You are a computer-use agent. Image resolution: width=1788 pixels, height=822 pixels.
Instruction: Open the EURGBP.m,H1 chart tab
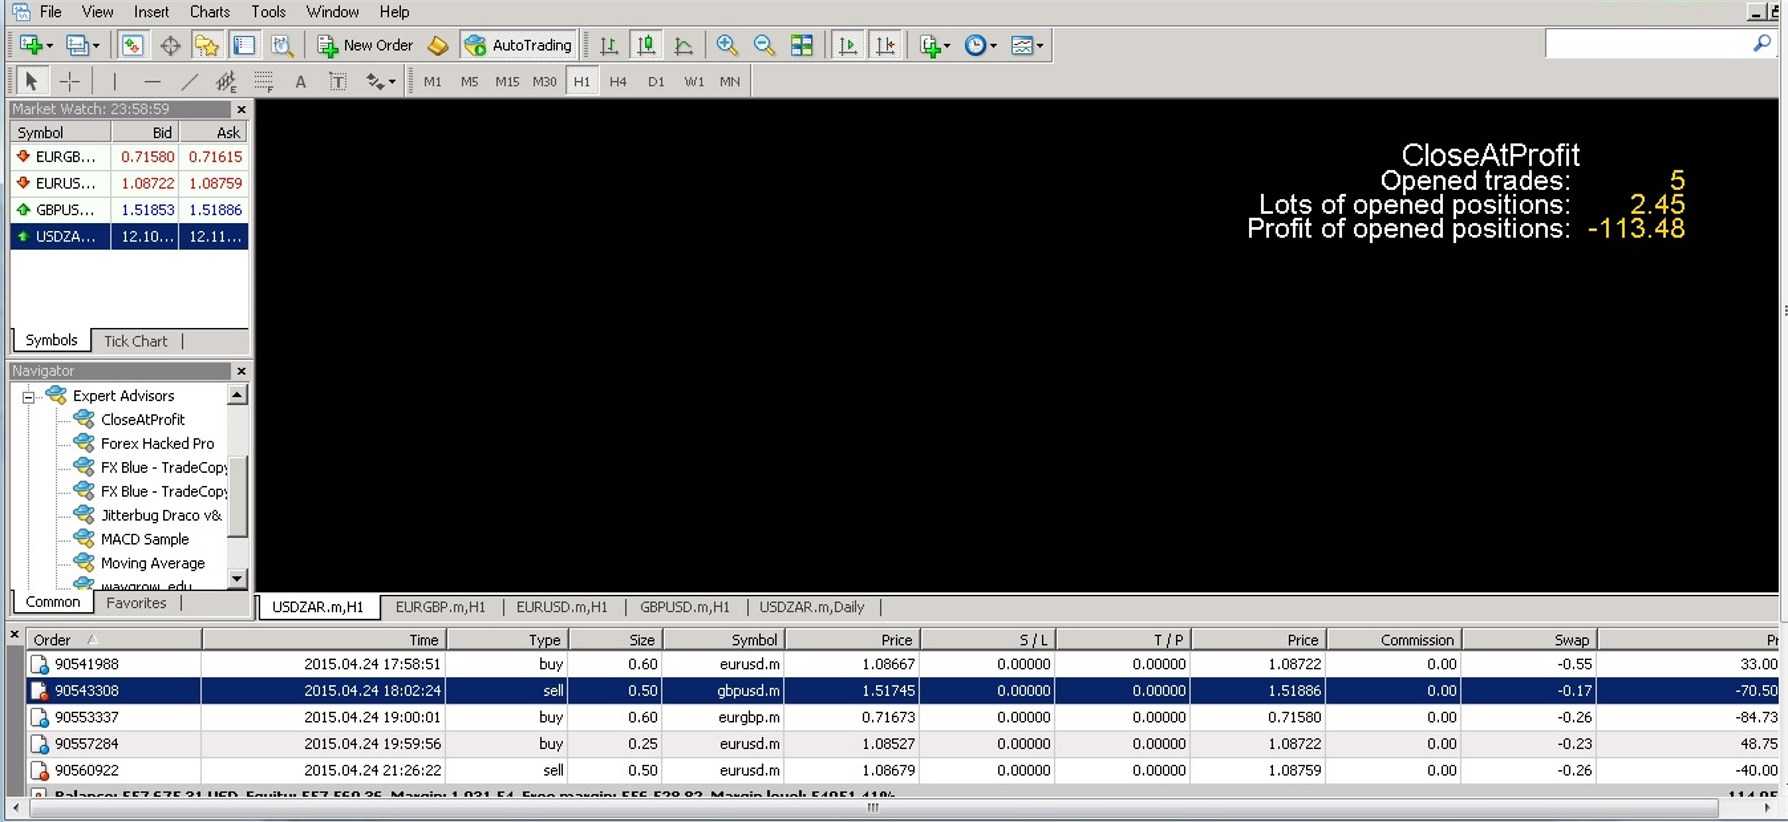pyautogui.click(x=440, y=607)
